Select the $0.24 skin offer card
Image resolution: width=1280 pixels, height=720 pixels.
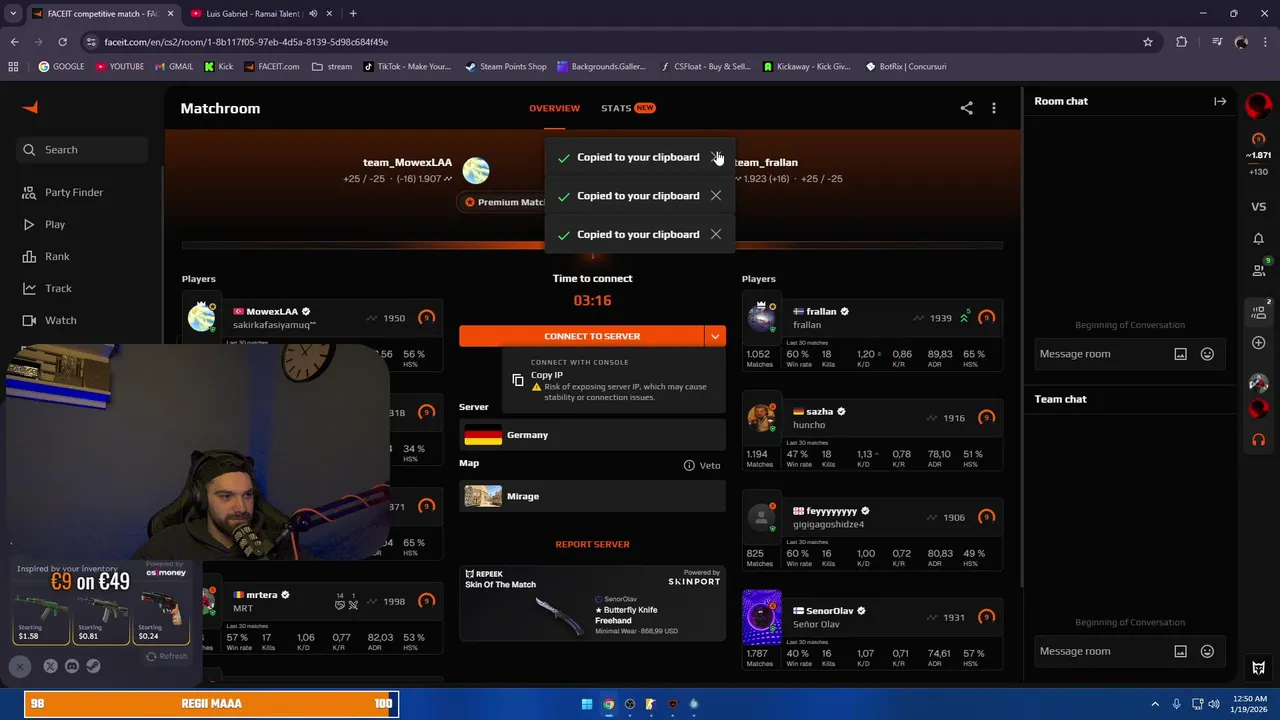coord(162,617)
